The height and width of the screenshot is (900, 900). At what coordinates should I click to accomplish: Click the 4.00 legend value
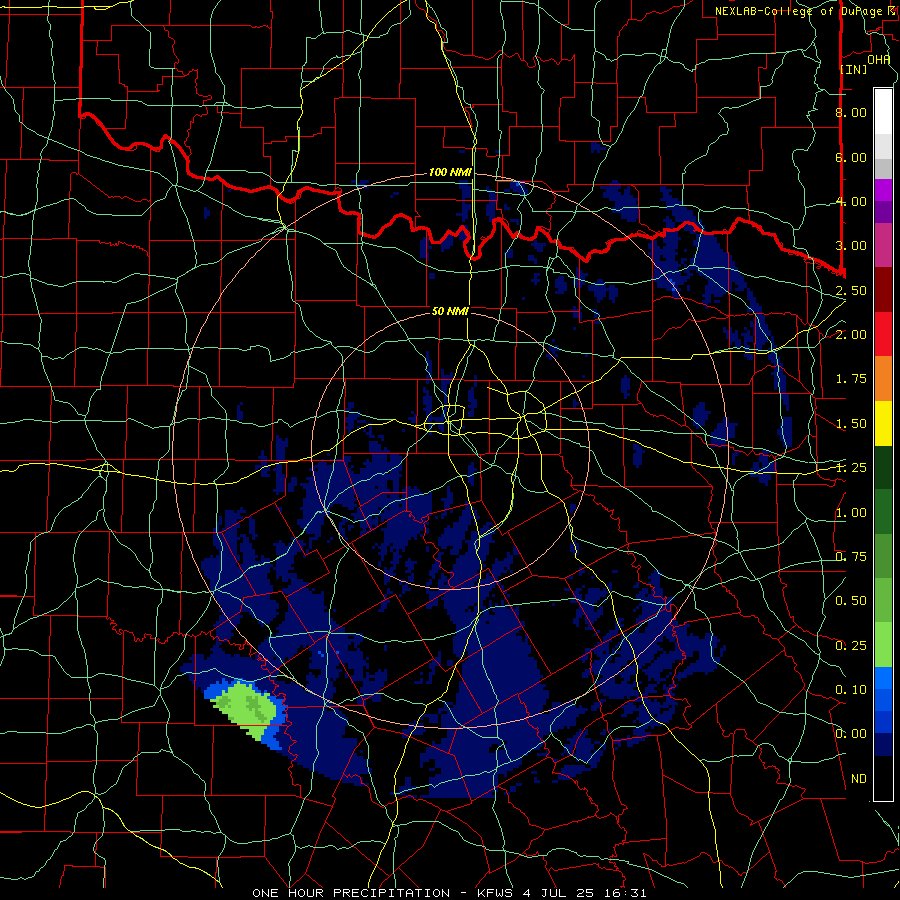point(851,201)
